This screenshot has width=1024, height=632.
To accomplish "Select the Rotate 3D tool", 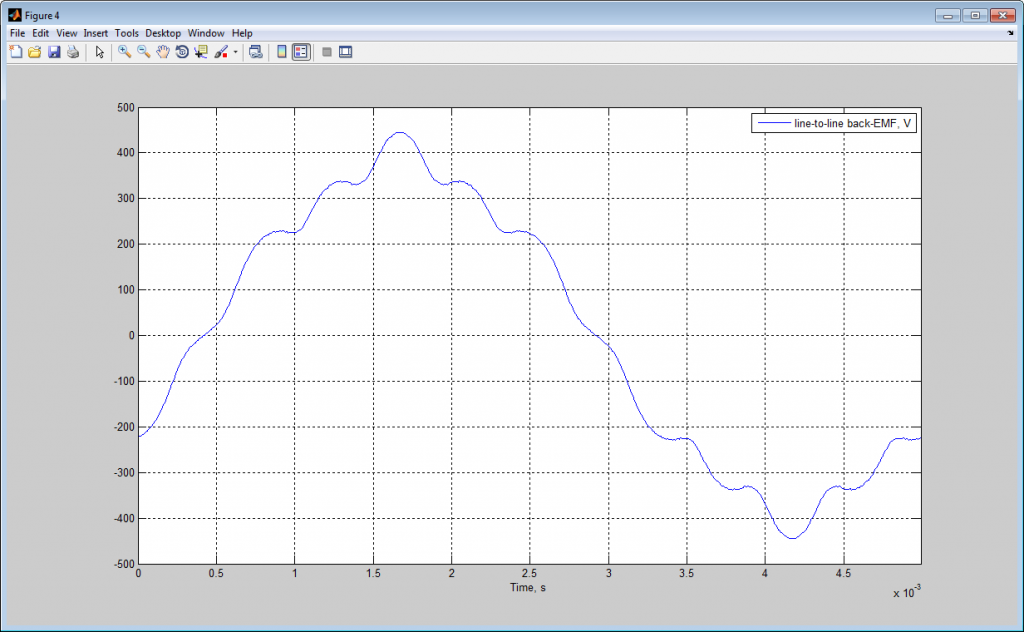I will [x=182, y=51].
